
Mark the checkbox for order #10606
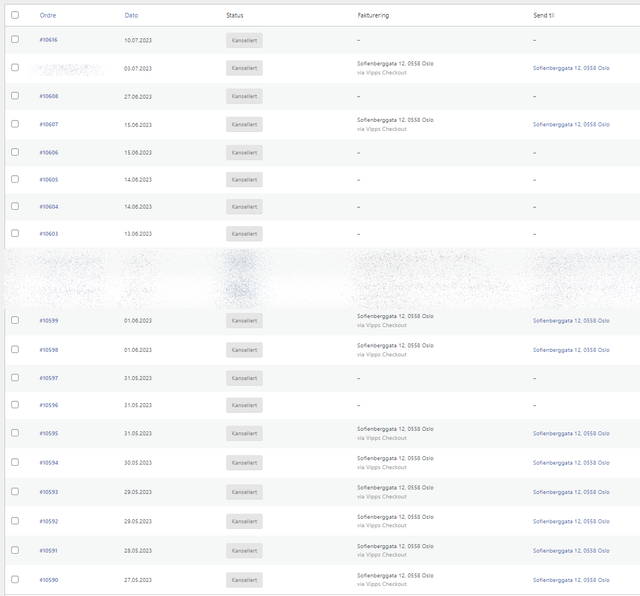(15, 152)
